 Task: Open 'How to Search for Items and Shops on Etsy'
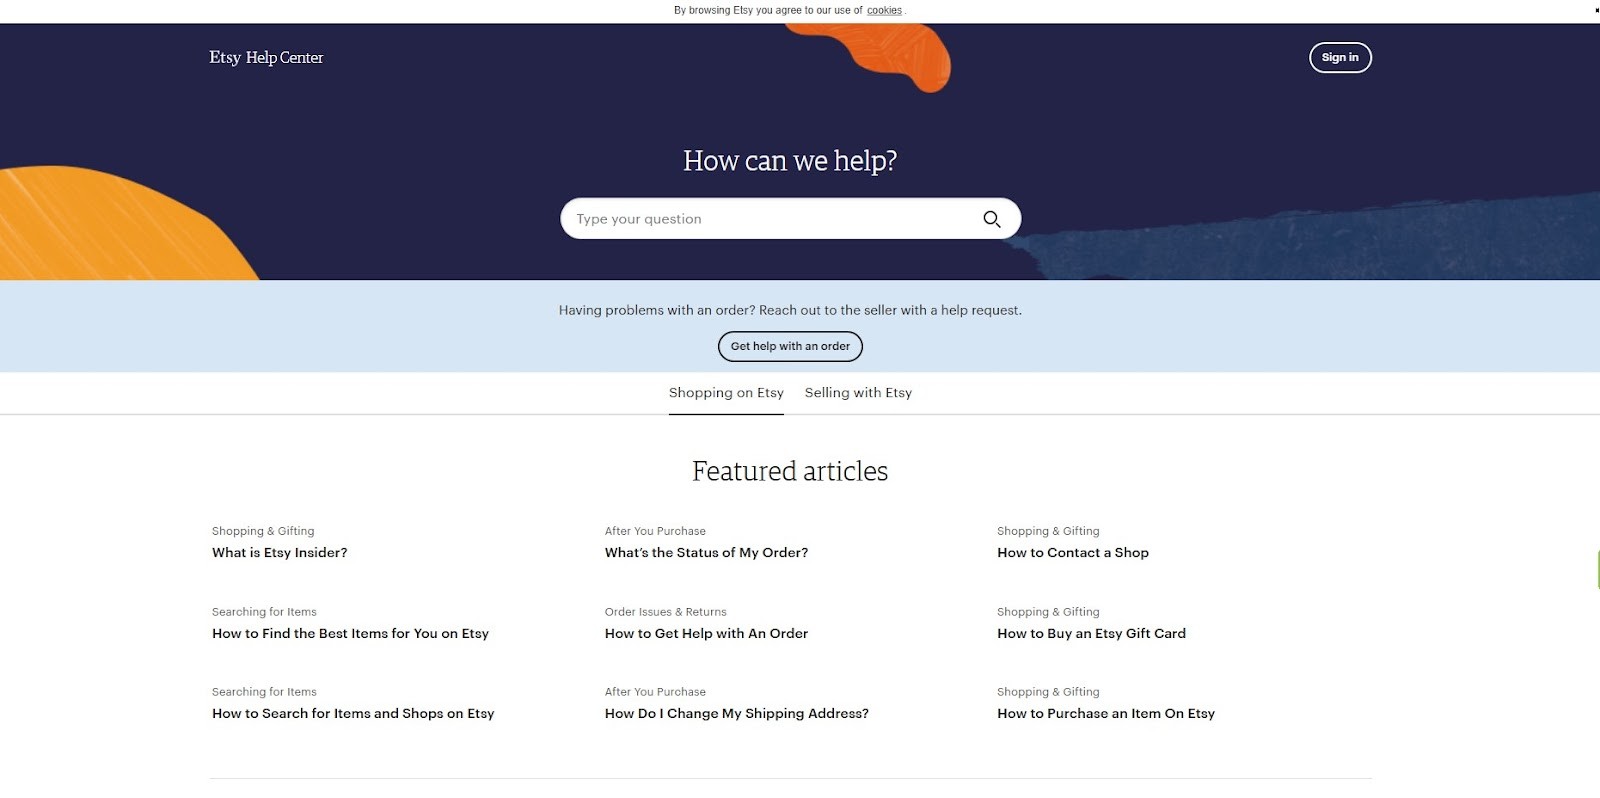tap(353, 713)
